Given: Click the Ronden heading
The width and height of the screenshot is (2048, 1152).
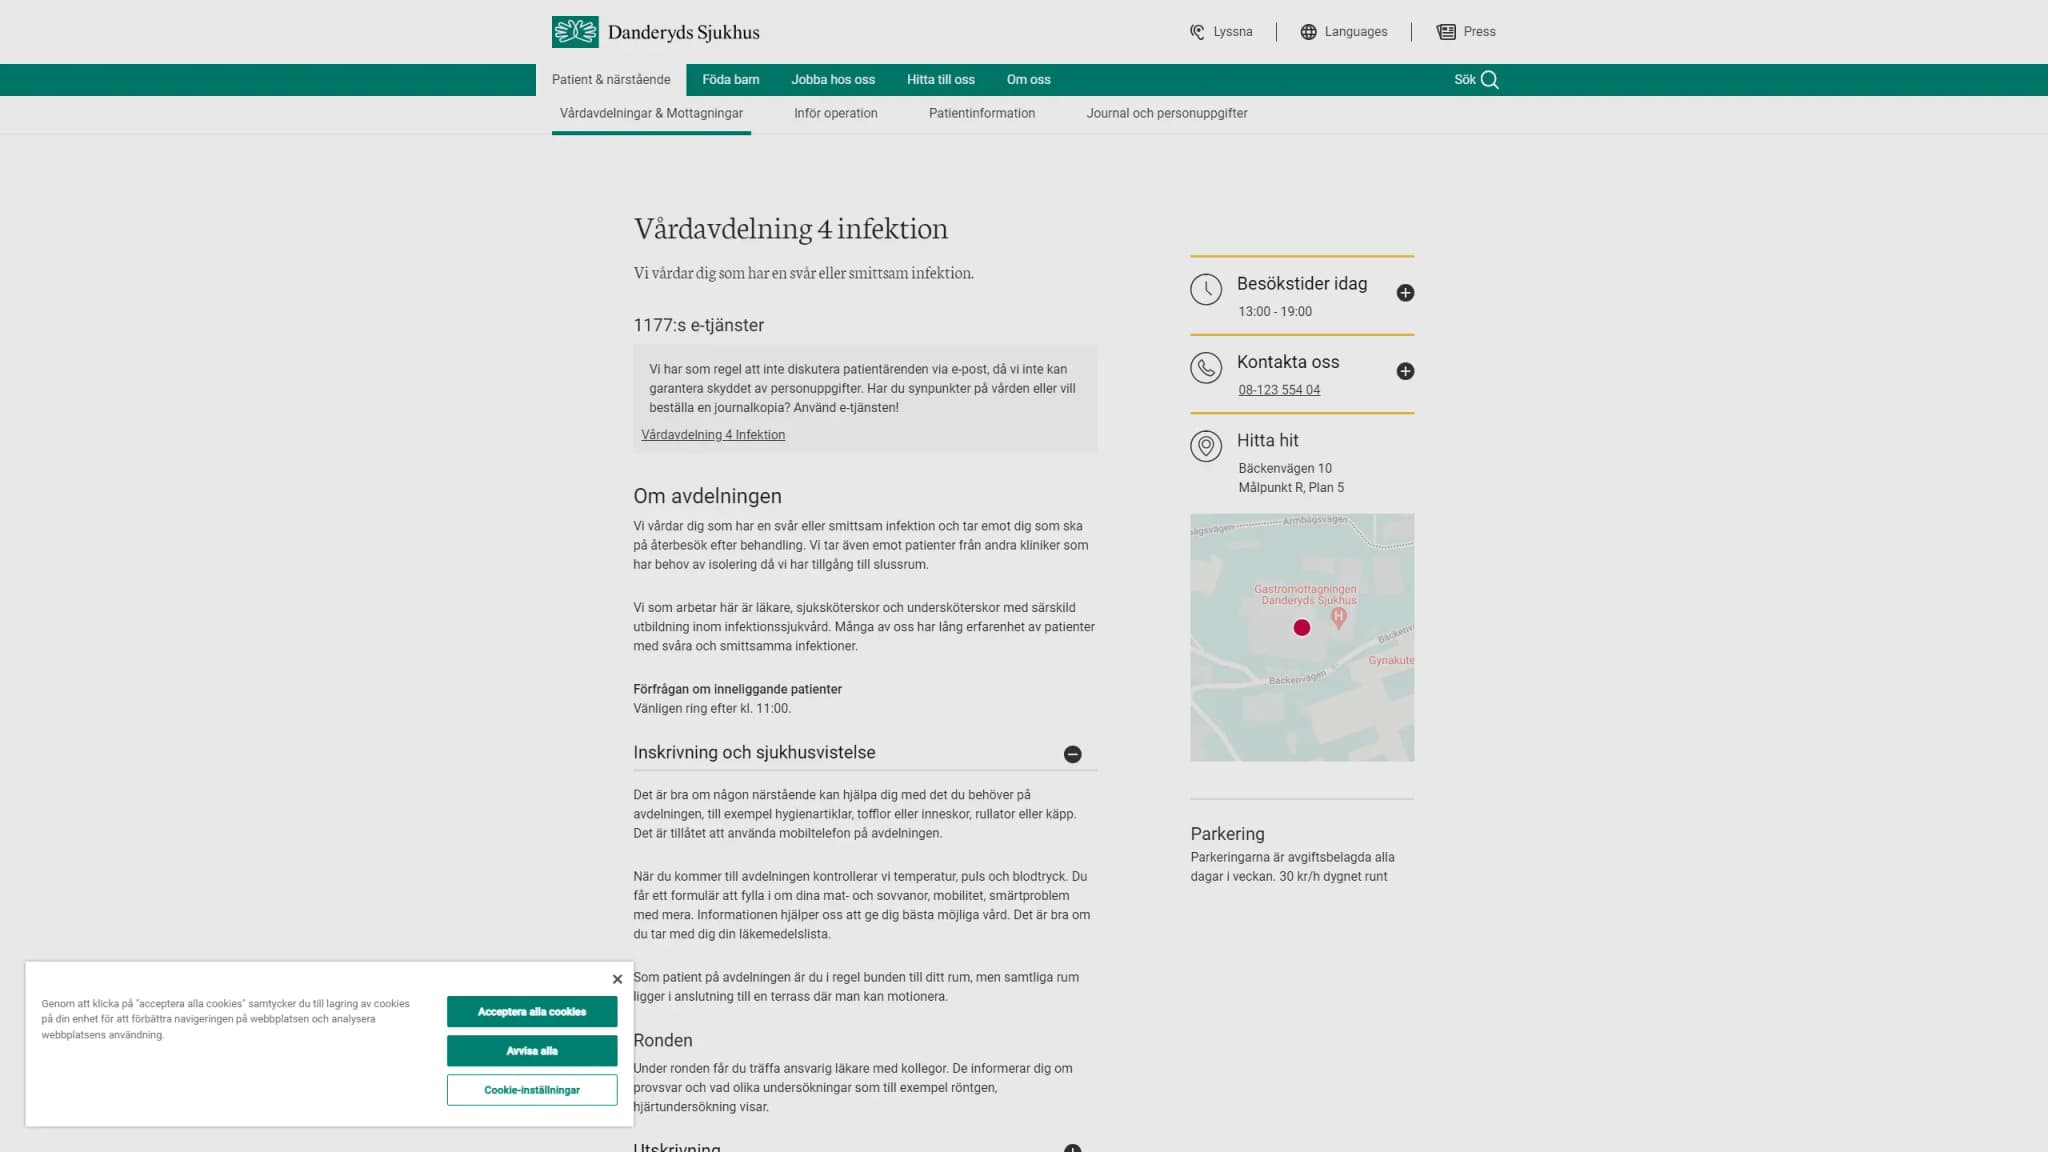Looking at the screenshot, I should pos(663,1041).
